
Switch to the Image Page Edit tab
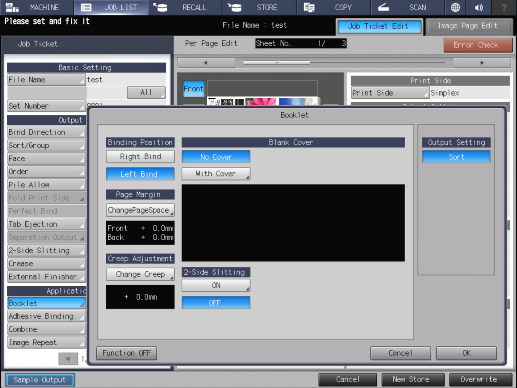pos(469,26)
